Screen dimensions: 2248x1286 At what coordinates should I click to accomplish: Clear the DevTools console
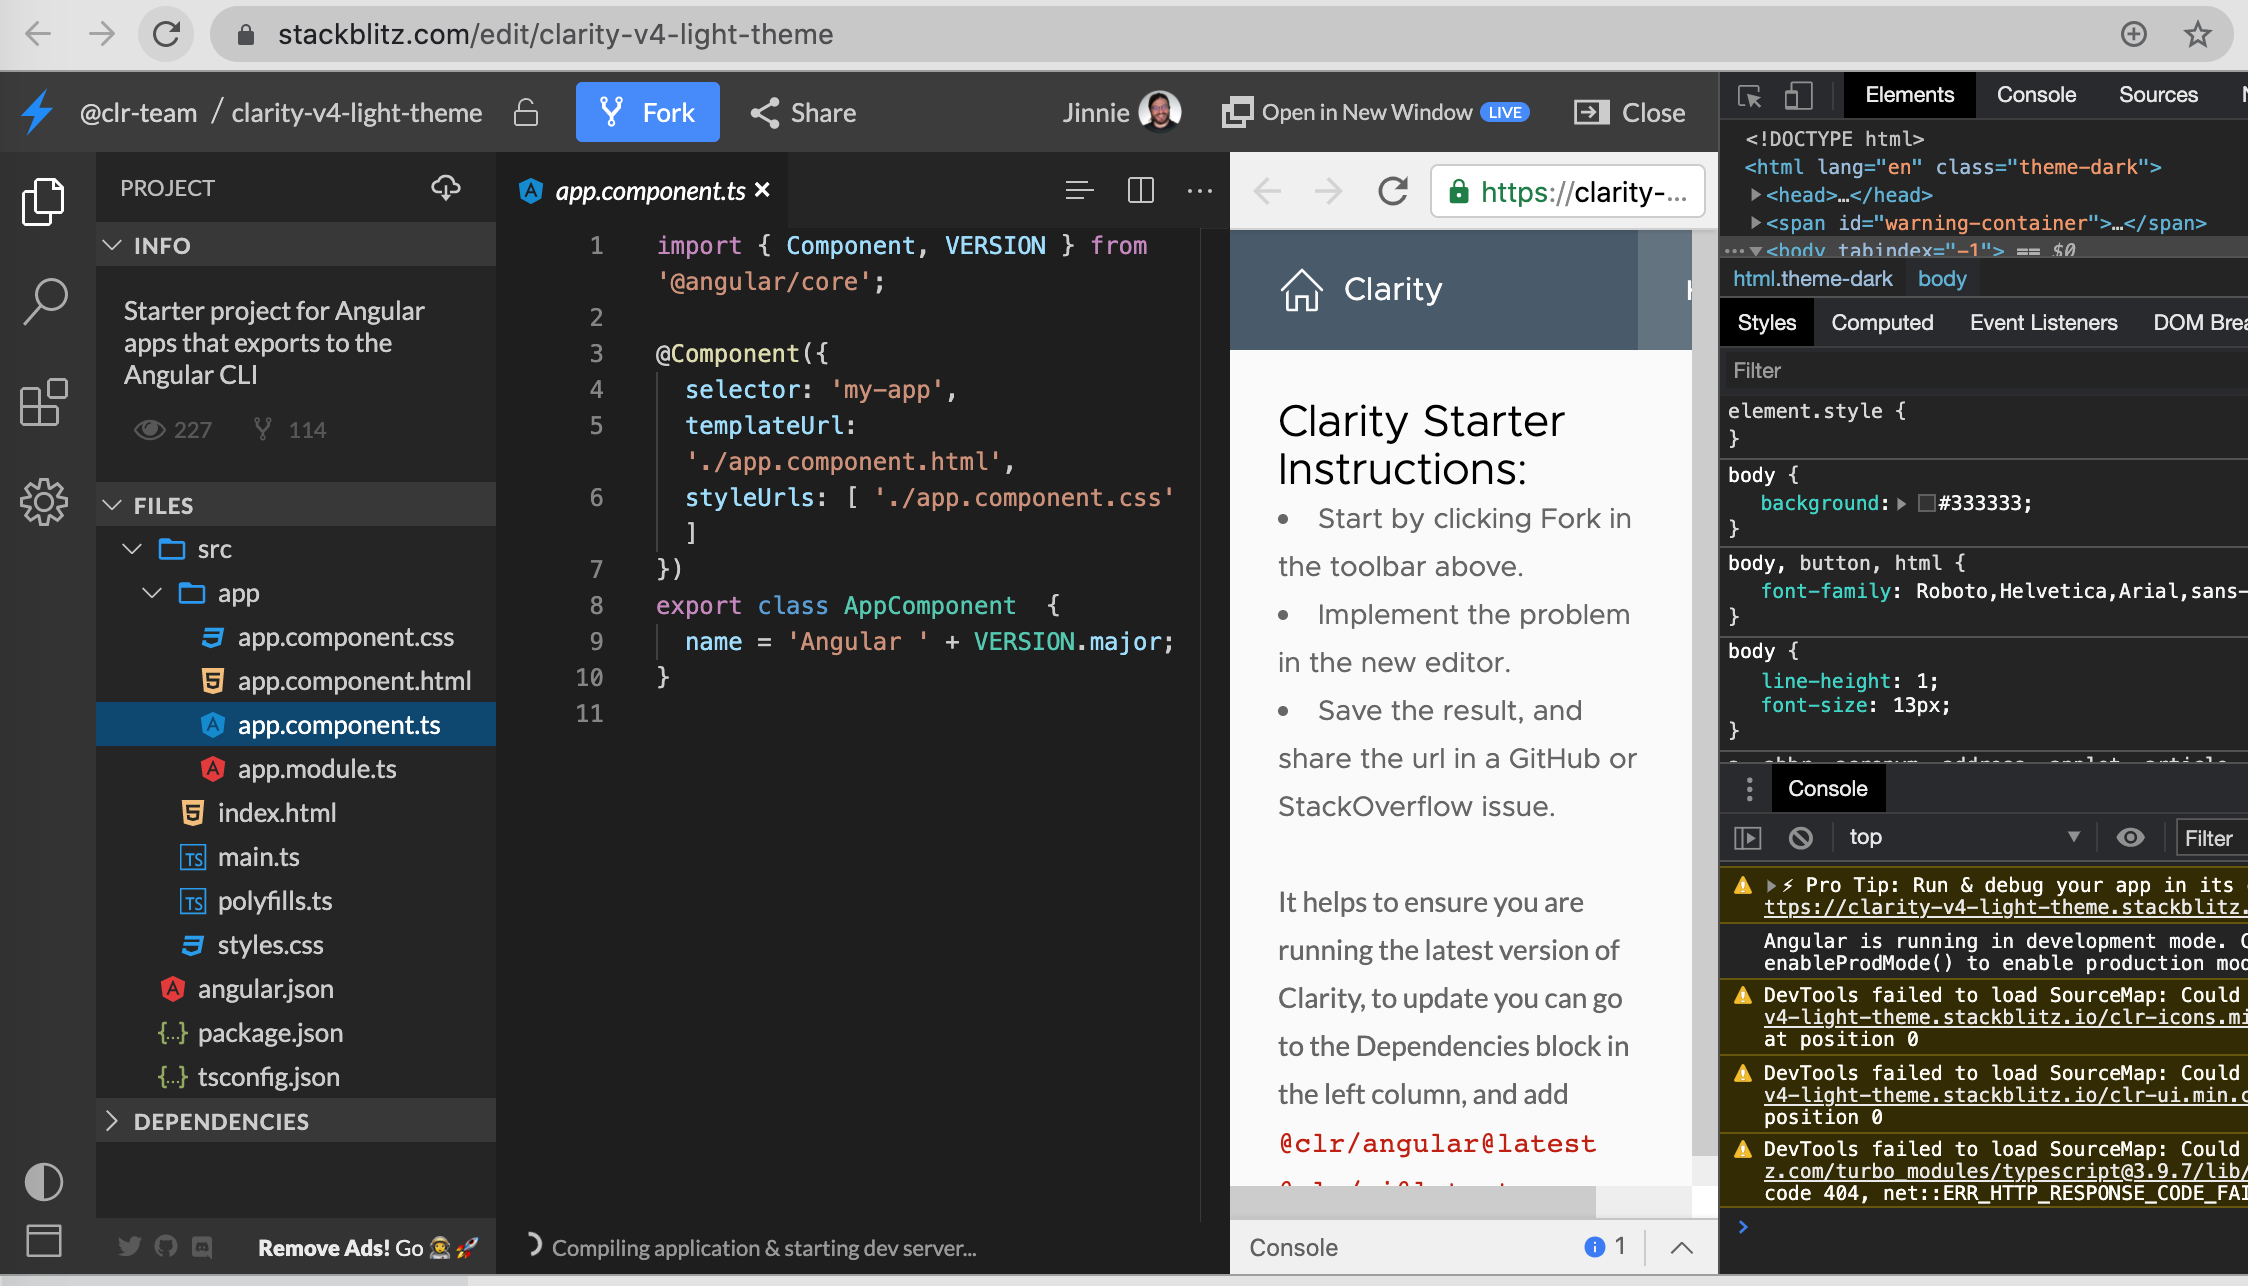(x=1800, y=837)
